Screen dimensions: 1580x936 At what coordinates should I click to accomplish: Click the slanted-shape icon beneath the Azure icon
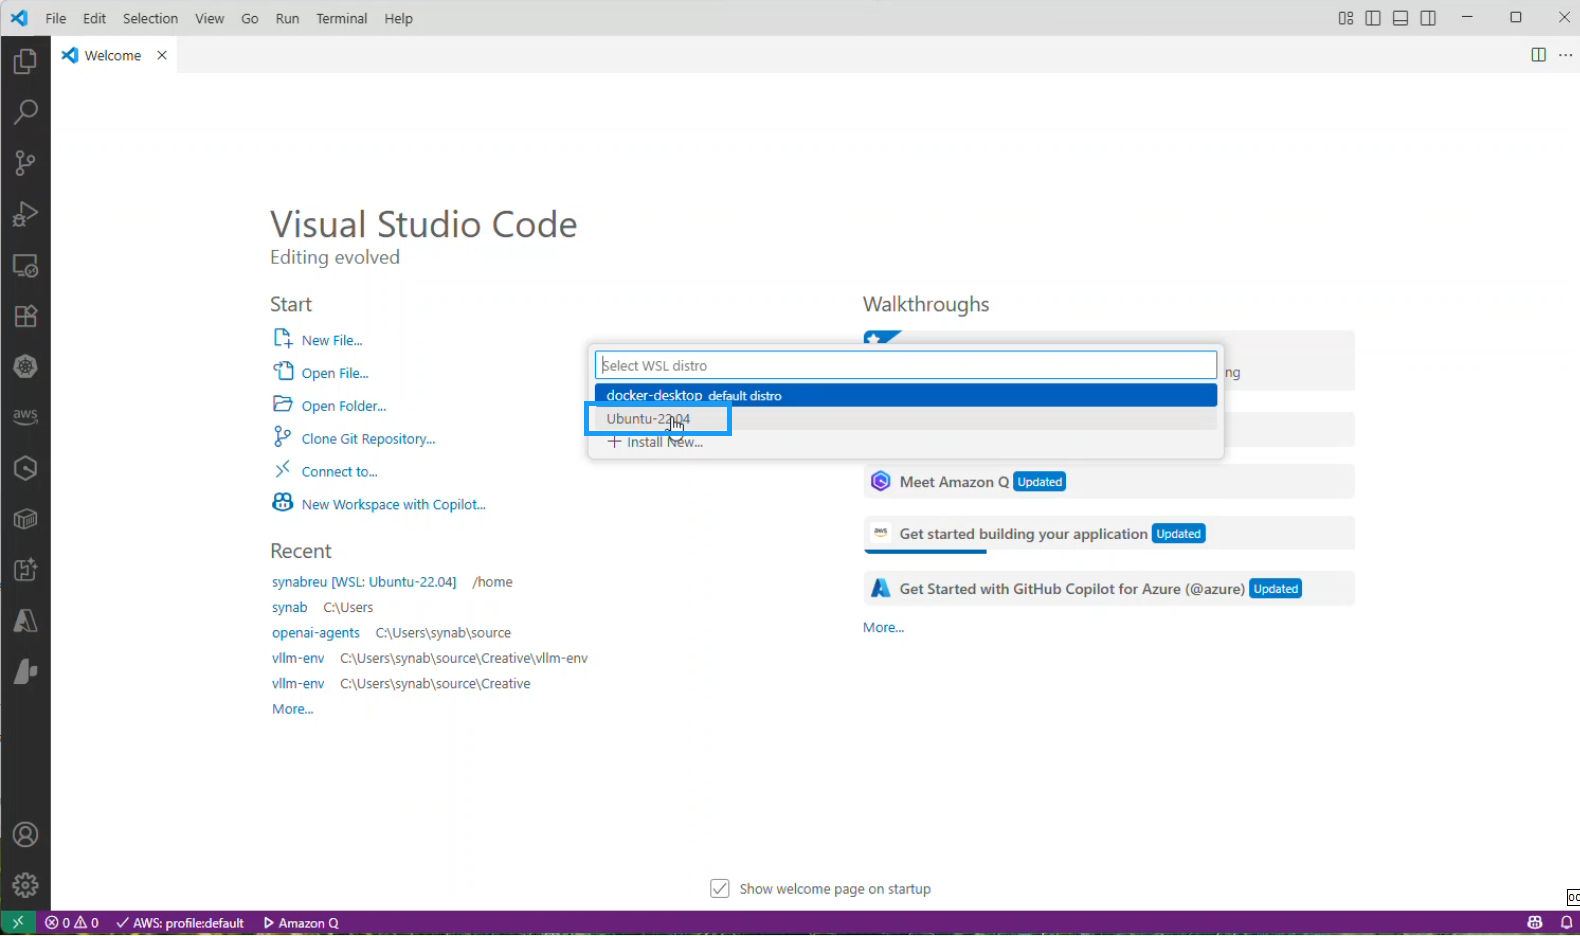click(x=25, y=672)
